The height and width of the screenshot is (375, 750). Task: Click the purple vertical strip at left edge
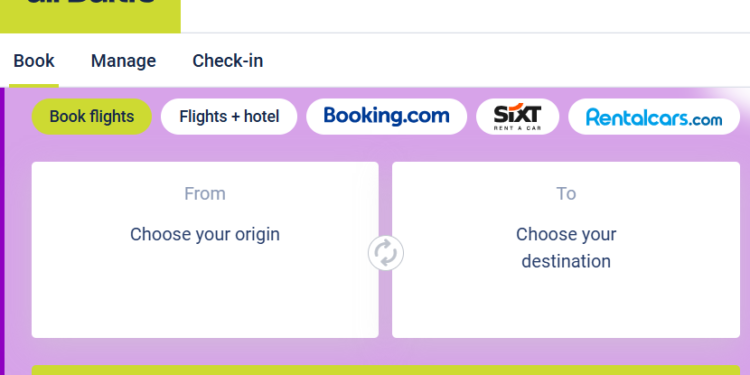[x=2, y=231]
